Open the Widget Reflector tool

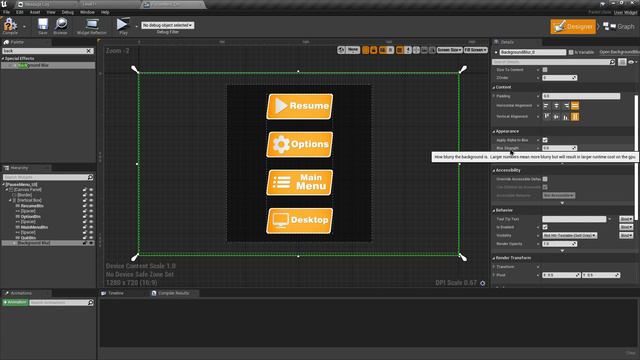[x=92, y=25]
